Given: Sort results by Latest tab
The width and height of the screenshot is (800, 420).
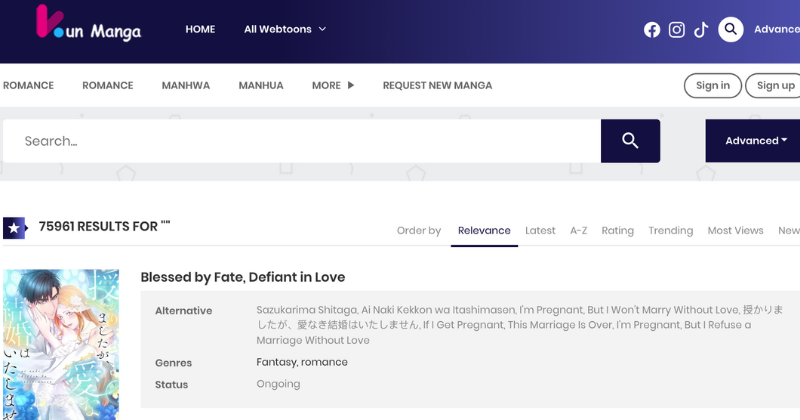Looking at the screenshot, I should pos(540,231).
